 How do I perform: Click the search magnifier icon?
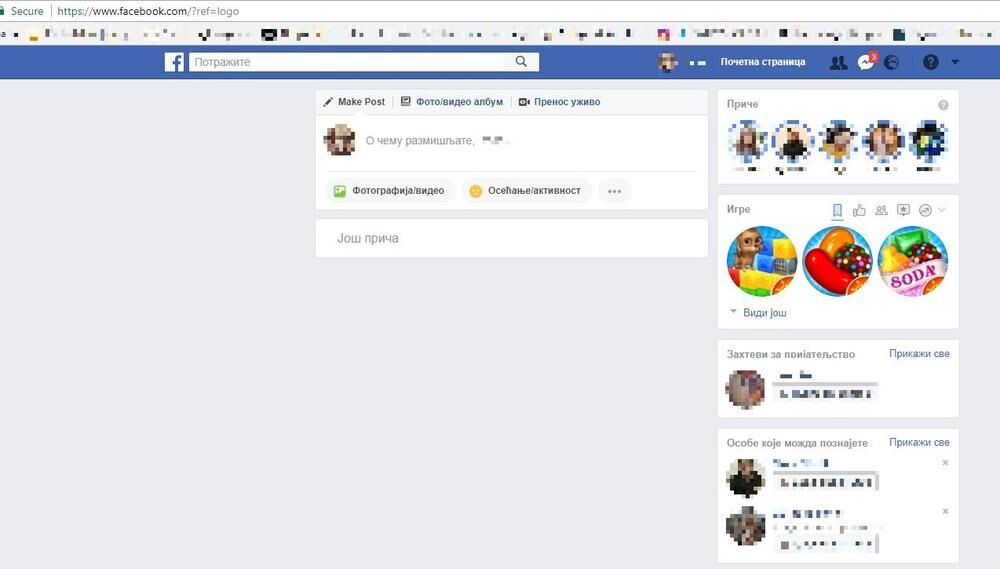[x=521, y=62]
